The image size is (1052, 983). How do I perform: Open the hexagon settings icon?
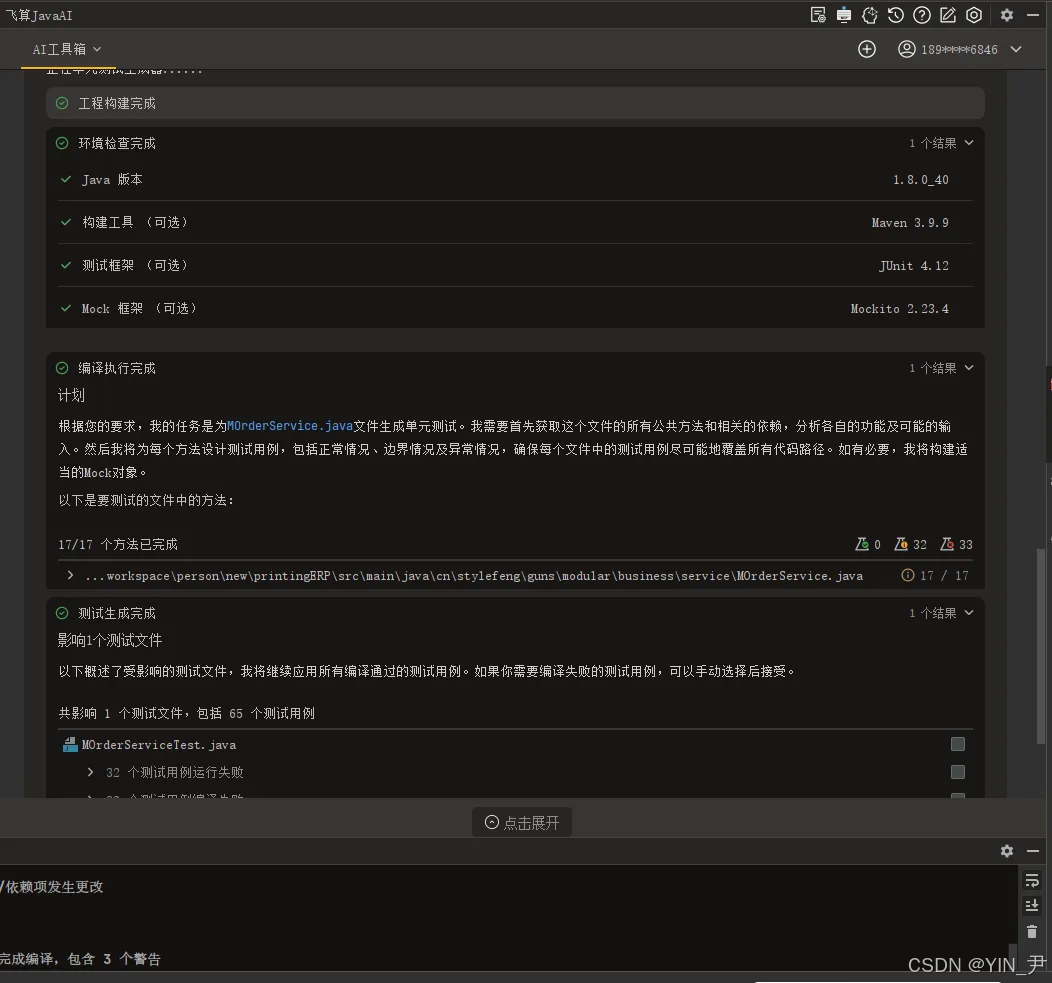pyautogui.click(x=974, y=15)
